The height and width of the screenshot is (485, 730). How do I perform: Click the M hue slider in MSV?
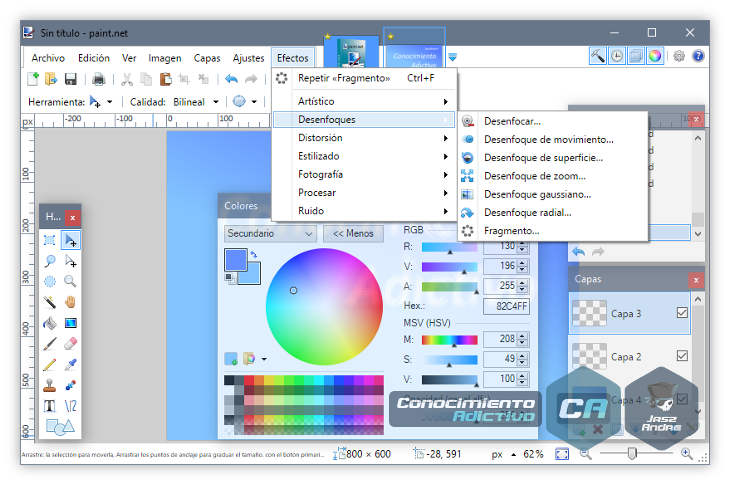[449, 340]
